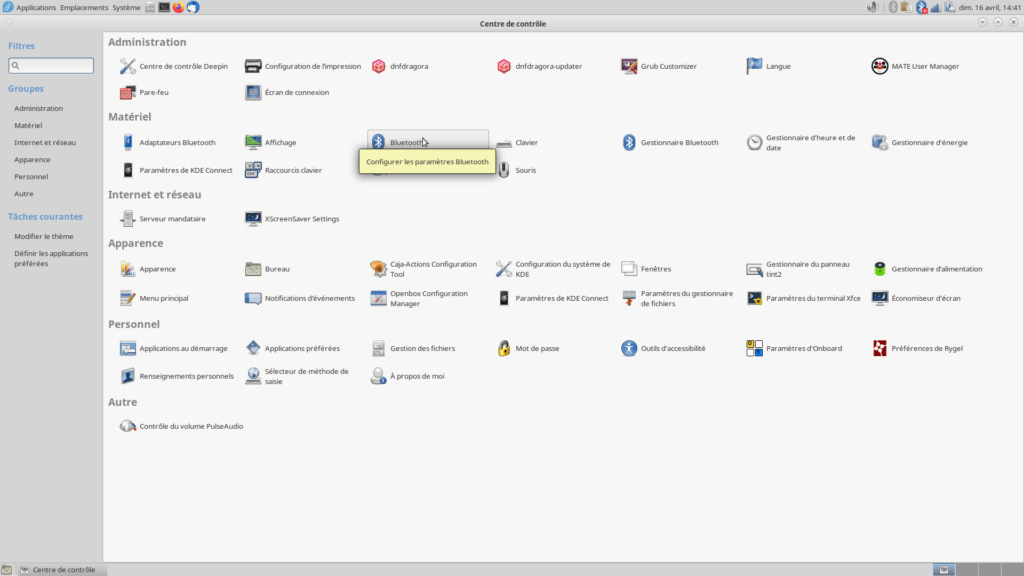Open Paramètres du gestionnaire de fichiers icon

(629, 298)
